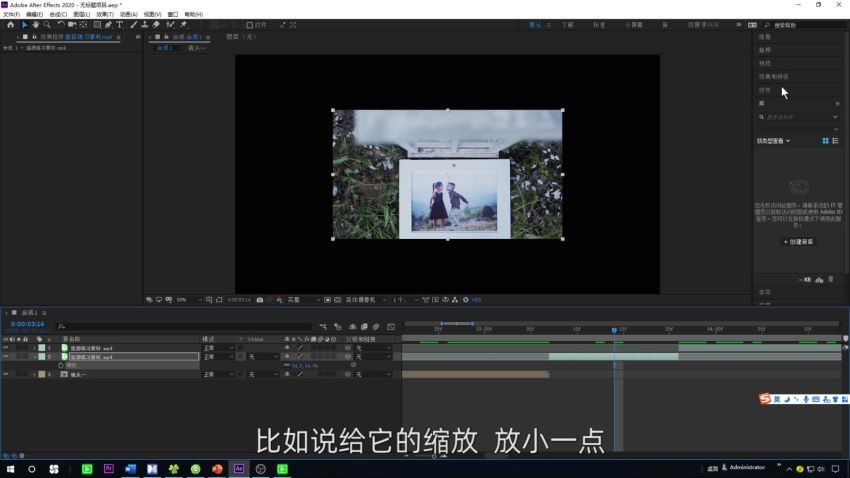Open the resolution quality dropdown below viewer
The height and width of the screenshot is (478, 850).
(303, 300)
